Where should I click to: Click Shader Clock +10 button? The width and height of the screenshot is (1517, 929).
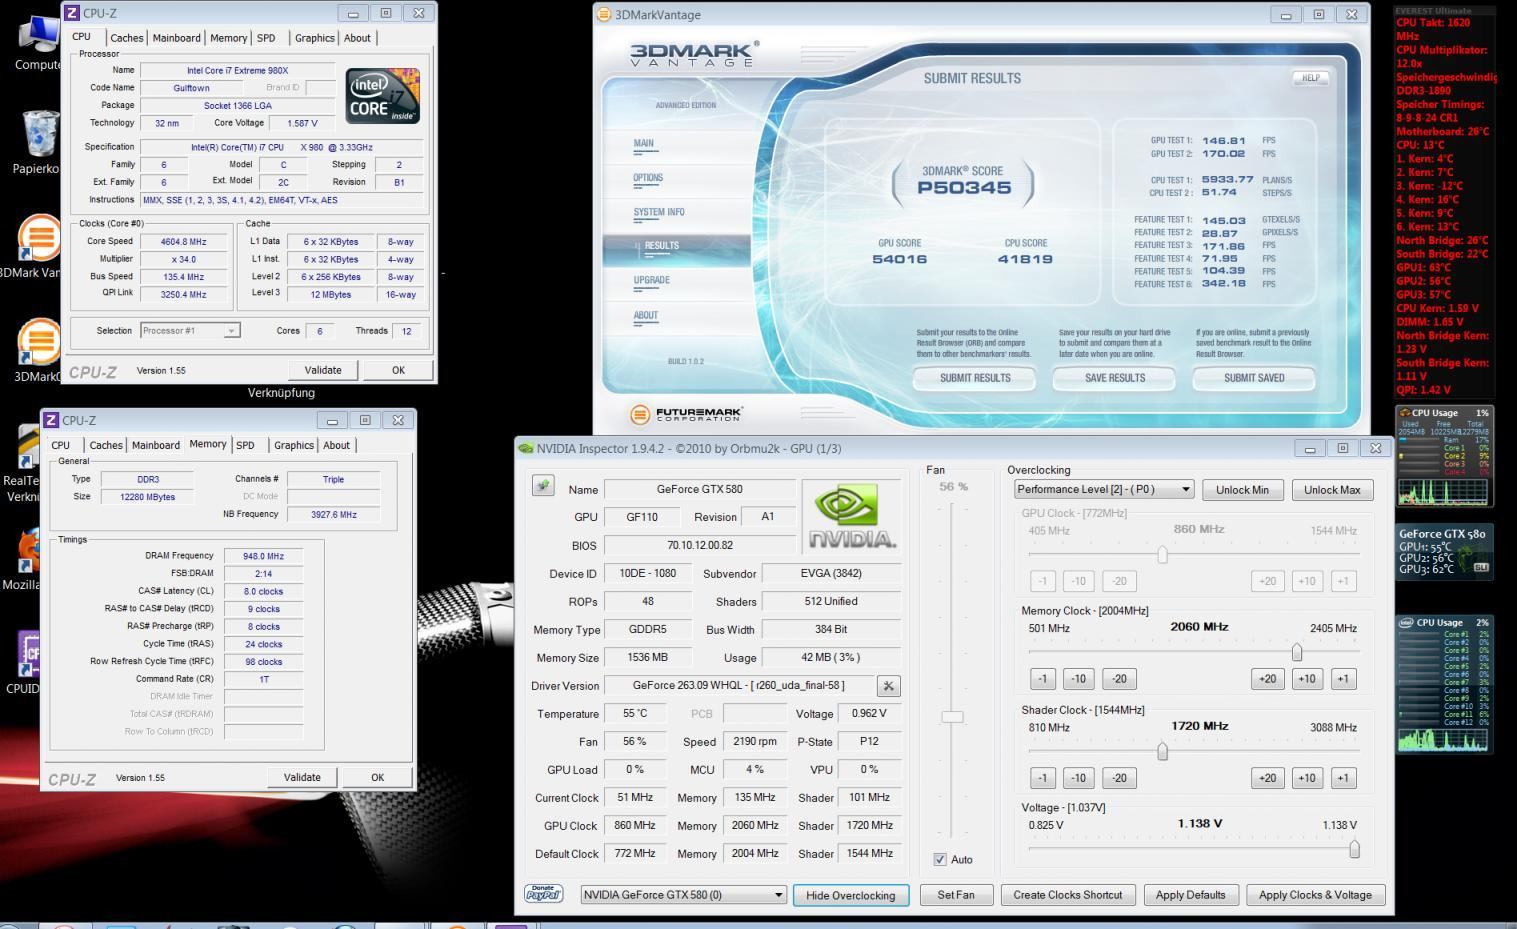[1306, 777]
